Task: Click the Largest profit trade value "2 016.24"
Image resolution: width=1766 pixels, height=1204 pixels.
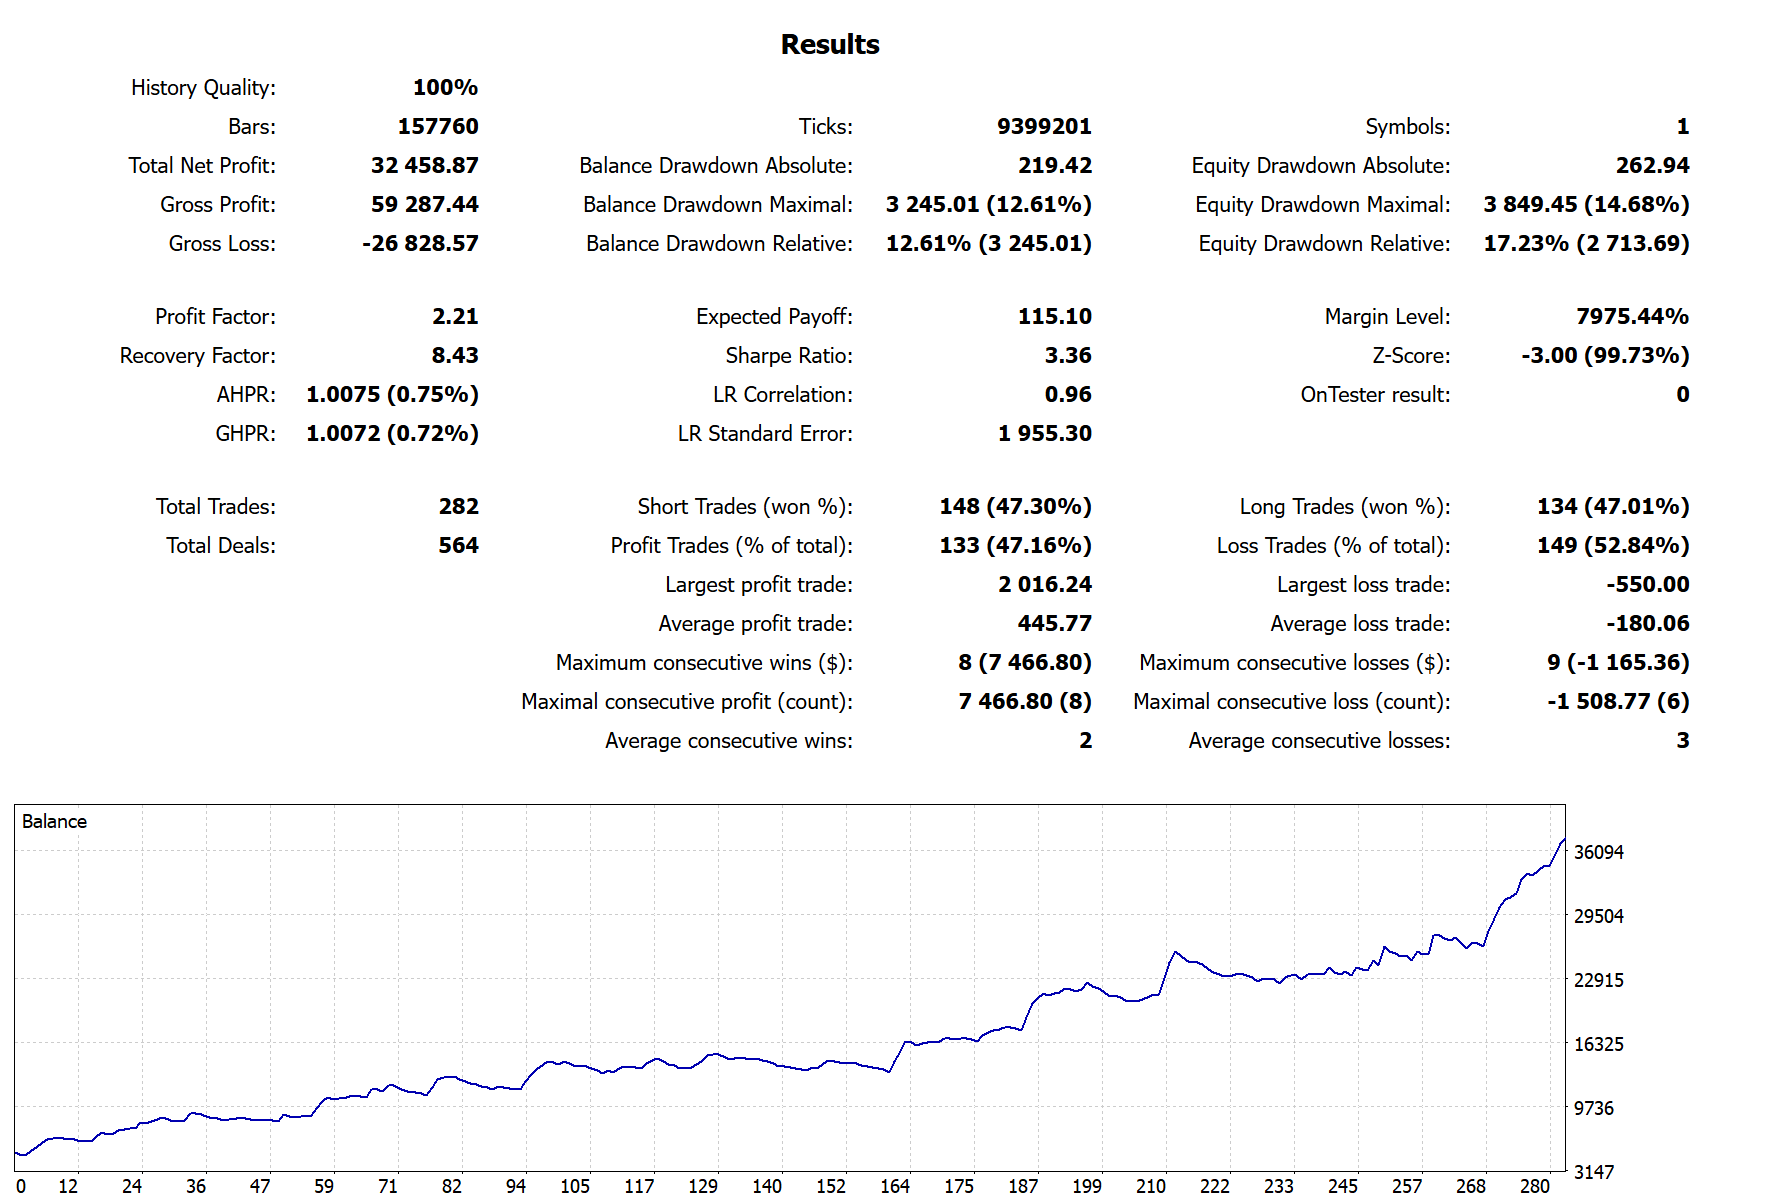Action: coord(1045,585)
